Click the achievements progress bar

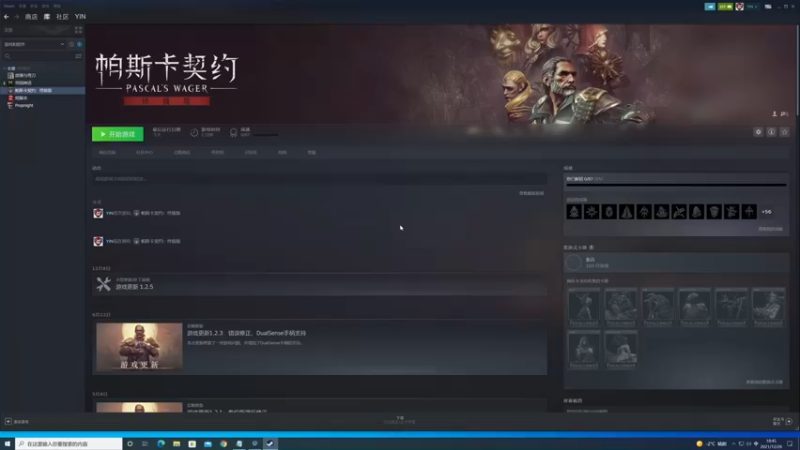676,185
